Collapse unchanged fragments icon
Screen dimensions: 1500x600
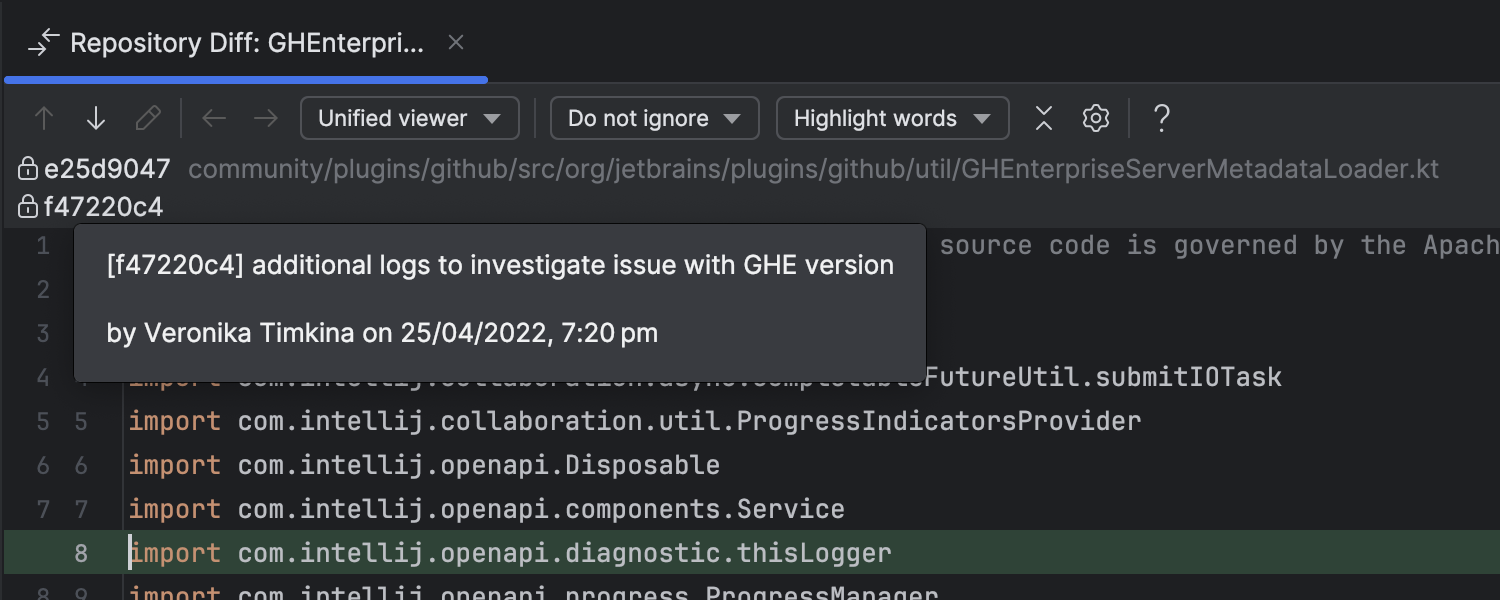coord(1044,119)
